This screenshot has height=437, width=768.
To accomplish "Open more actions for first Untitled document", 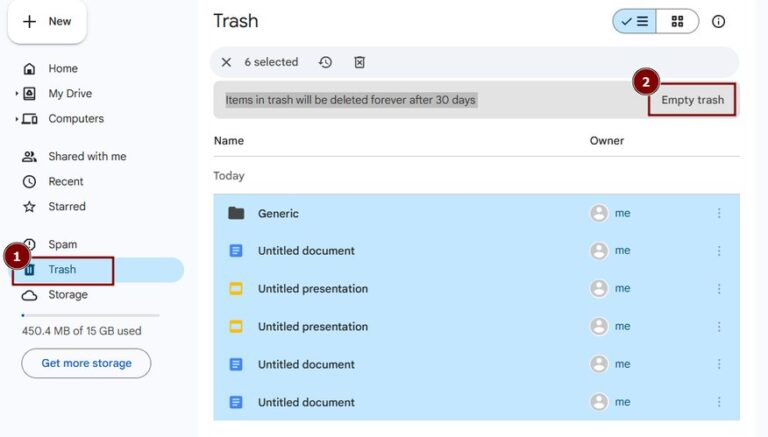I will [719, 251].
